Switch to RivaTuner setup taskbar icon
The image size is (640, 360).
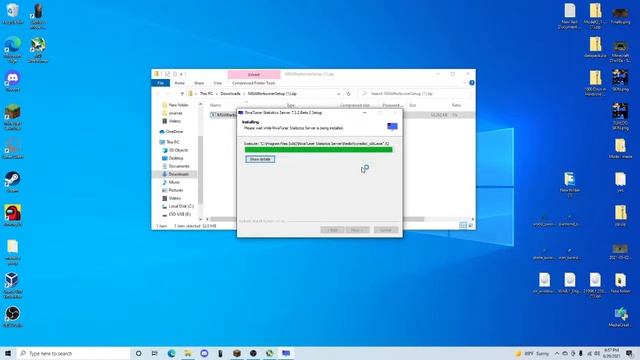(x=286, y=353)
